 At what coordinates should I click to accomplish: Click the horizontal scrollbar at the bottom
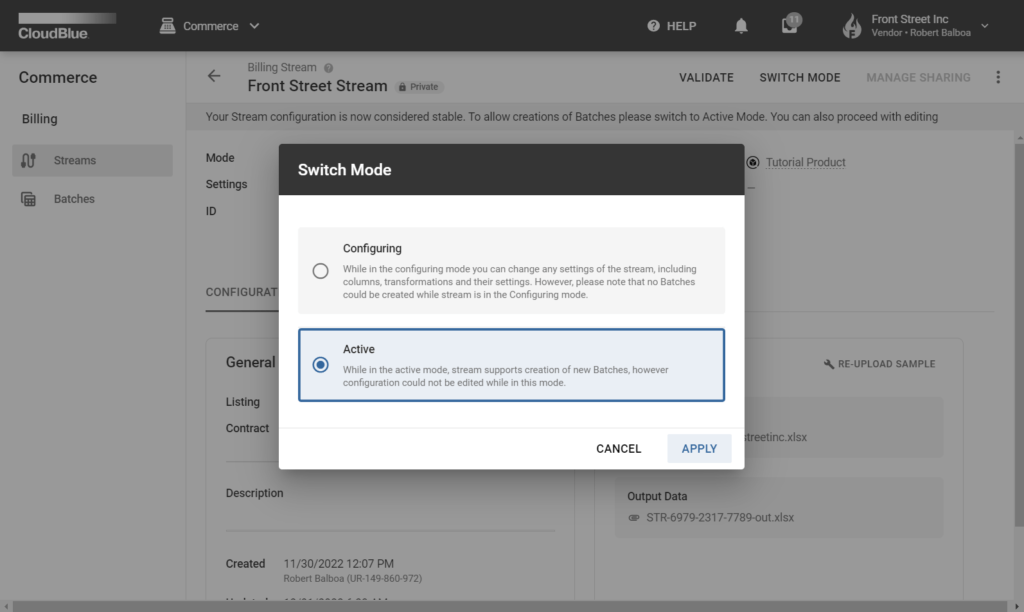[x=509, y=607]
